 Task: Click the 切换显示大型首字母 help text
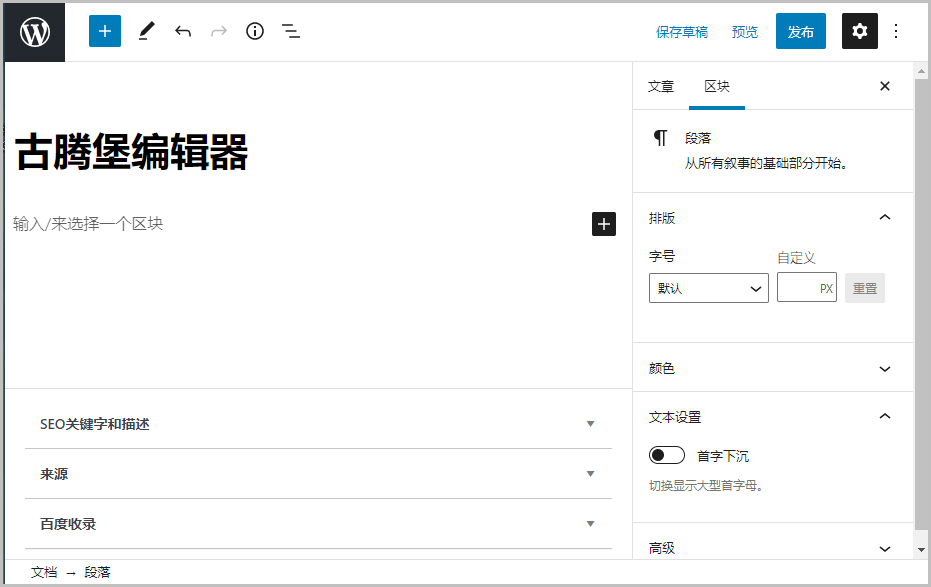tap(706, 486)
